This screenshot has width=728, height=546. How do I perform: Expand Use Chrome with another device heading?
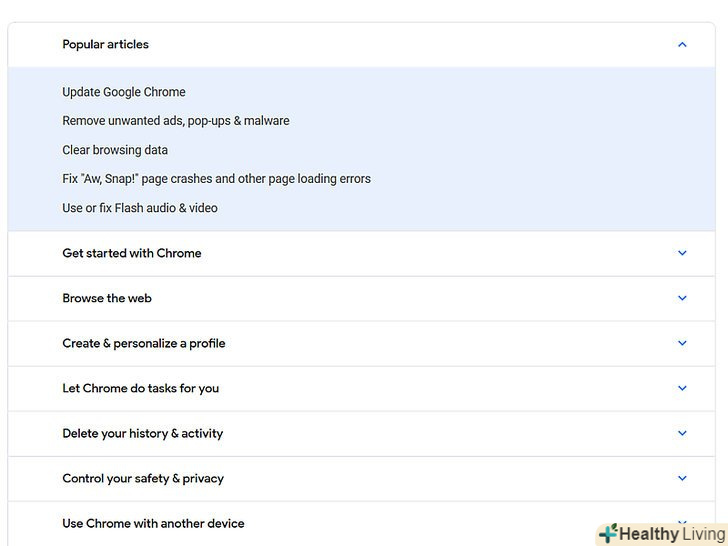[153, 523]
